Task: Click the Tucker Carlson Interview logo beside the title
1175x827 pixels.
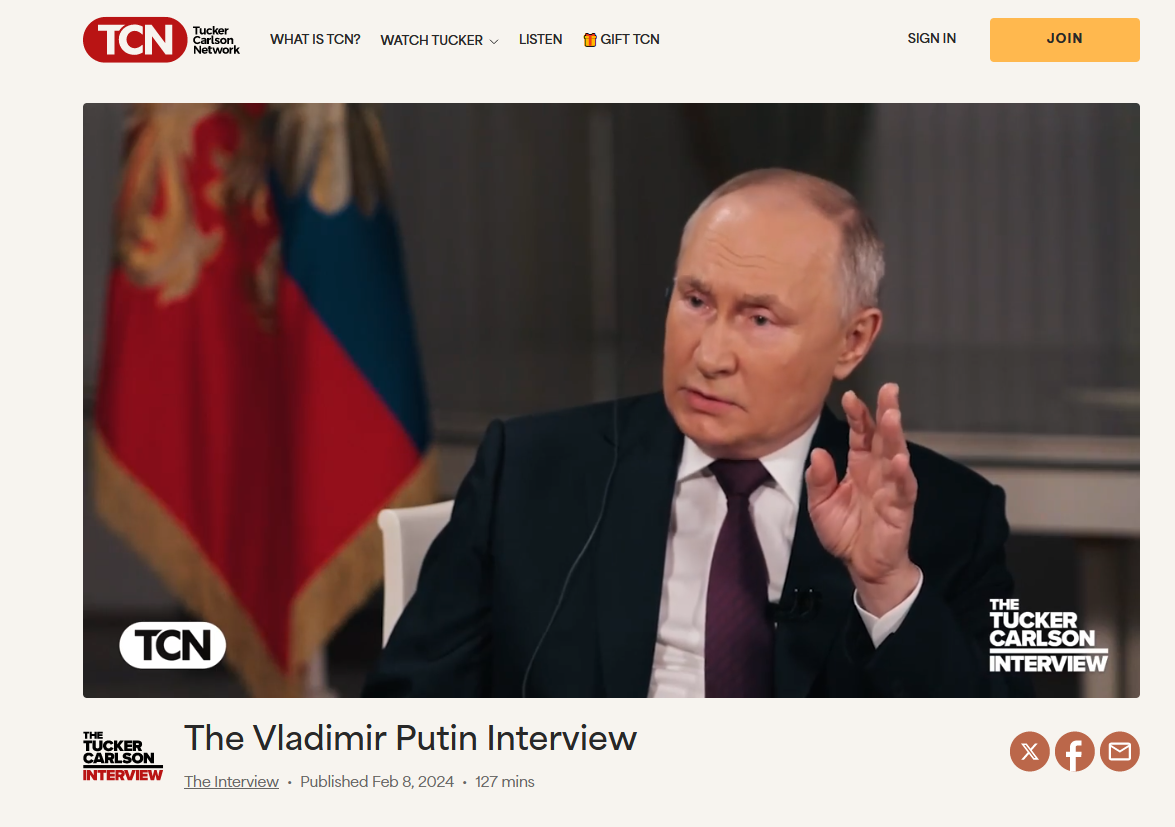Action: [122, 757]
